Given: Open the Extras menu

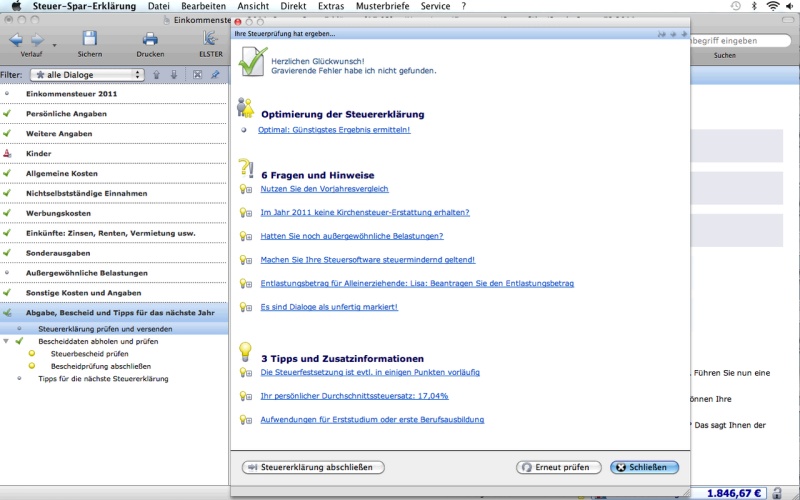Looking at the screenshot, I should coord(331,6).
